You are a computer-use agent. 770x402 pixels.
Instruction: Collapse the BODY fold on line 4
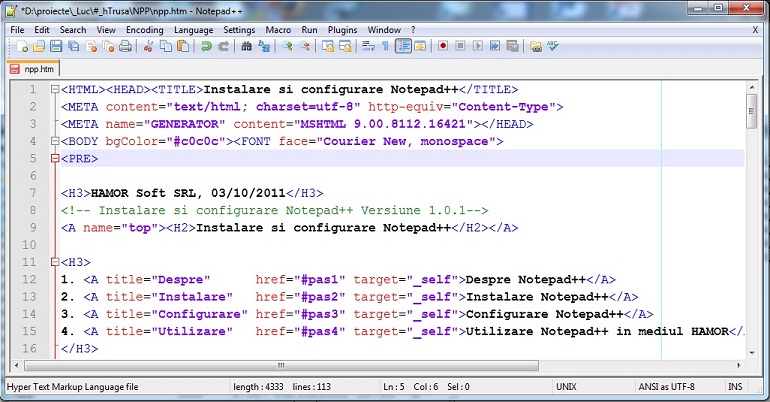tap(55, 141)
